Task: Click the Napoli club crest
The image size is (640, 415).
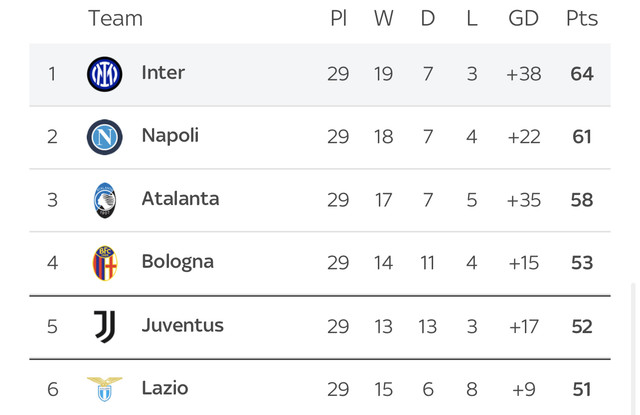Action: coord(104,137)
